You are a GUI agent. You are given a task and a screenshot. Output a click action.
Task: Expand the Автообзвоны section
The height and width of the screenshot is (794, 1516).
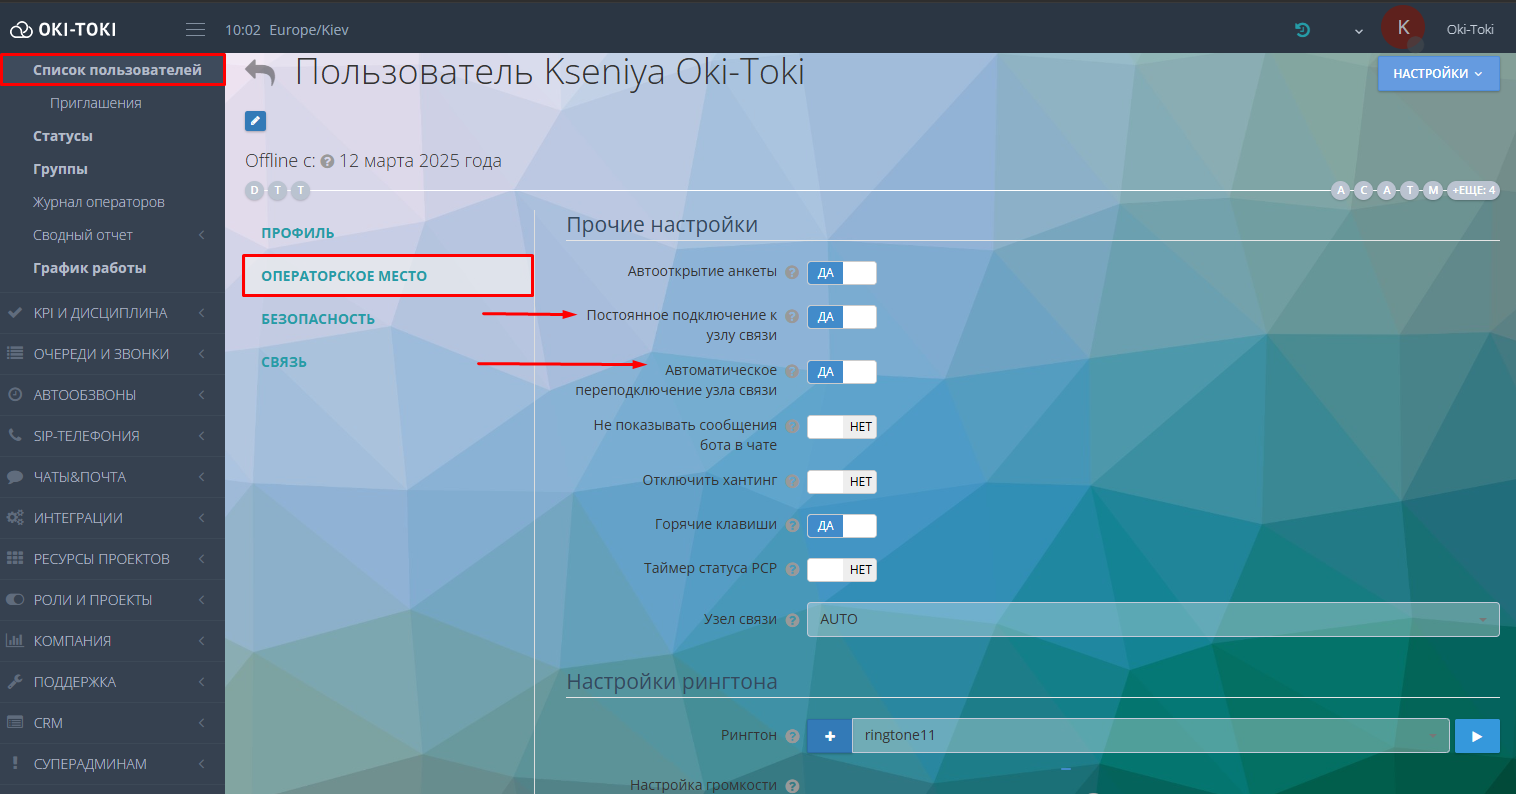point(112,395)
